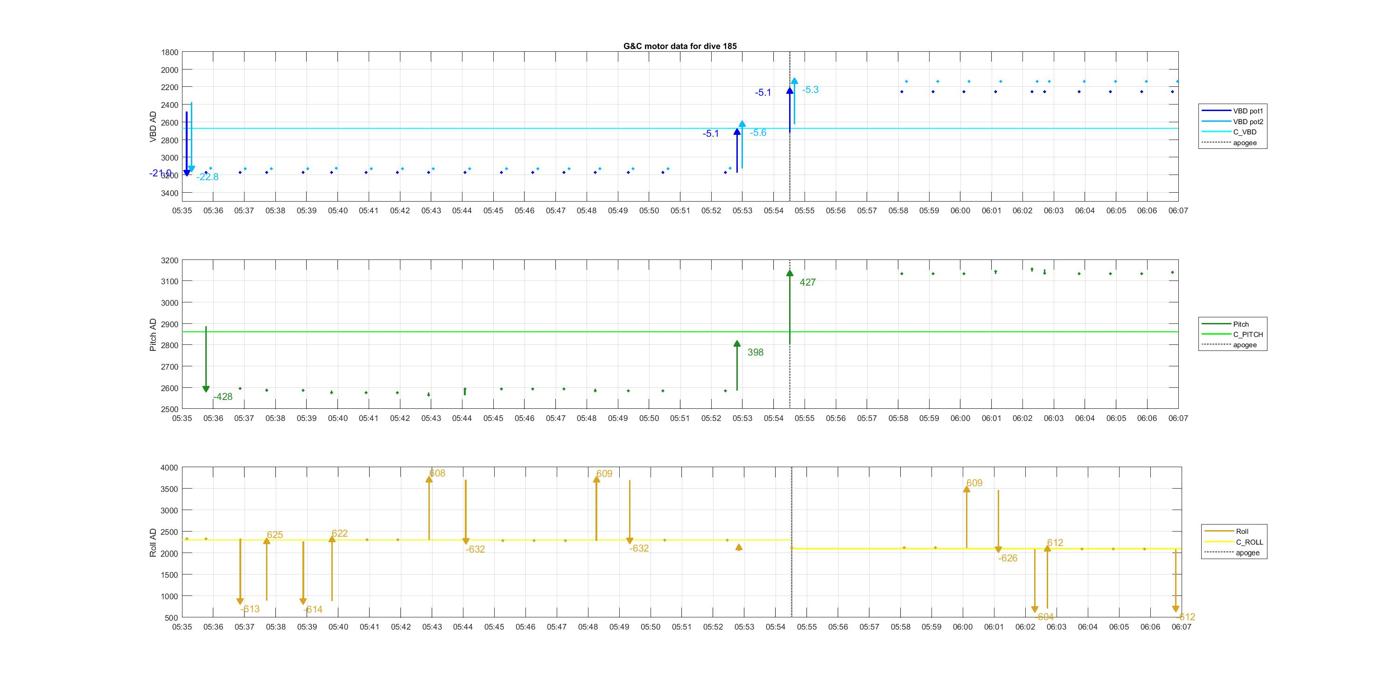The width and height of the screenshot is (1400, 693).
Task: Click the '2900' tick on Pitch AD axis
Action: click(170, 324)
